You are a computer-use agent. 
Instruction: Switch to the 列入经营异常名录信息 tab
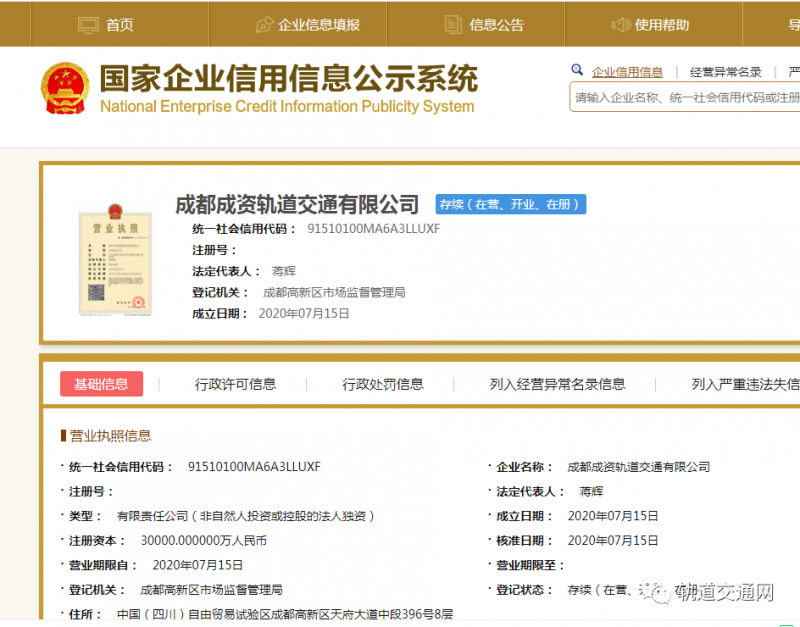point(557,384)
